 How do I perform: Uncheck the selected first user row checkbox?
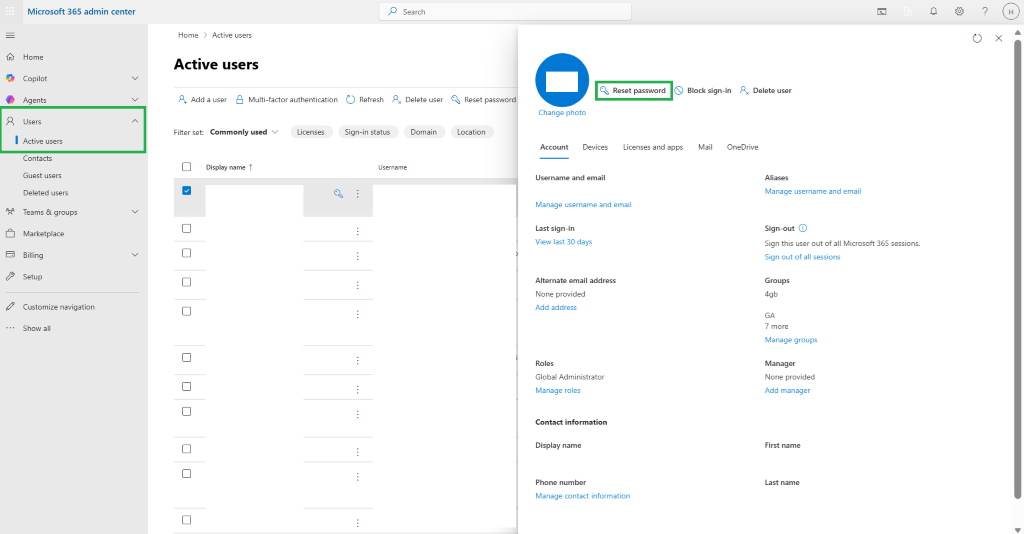tap(187, 191)
